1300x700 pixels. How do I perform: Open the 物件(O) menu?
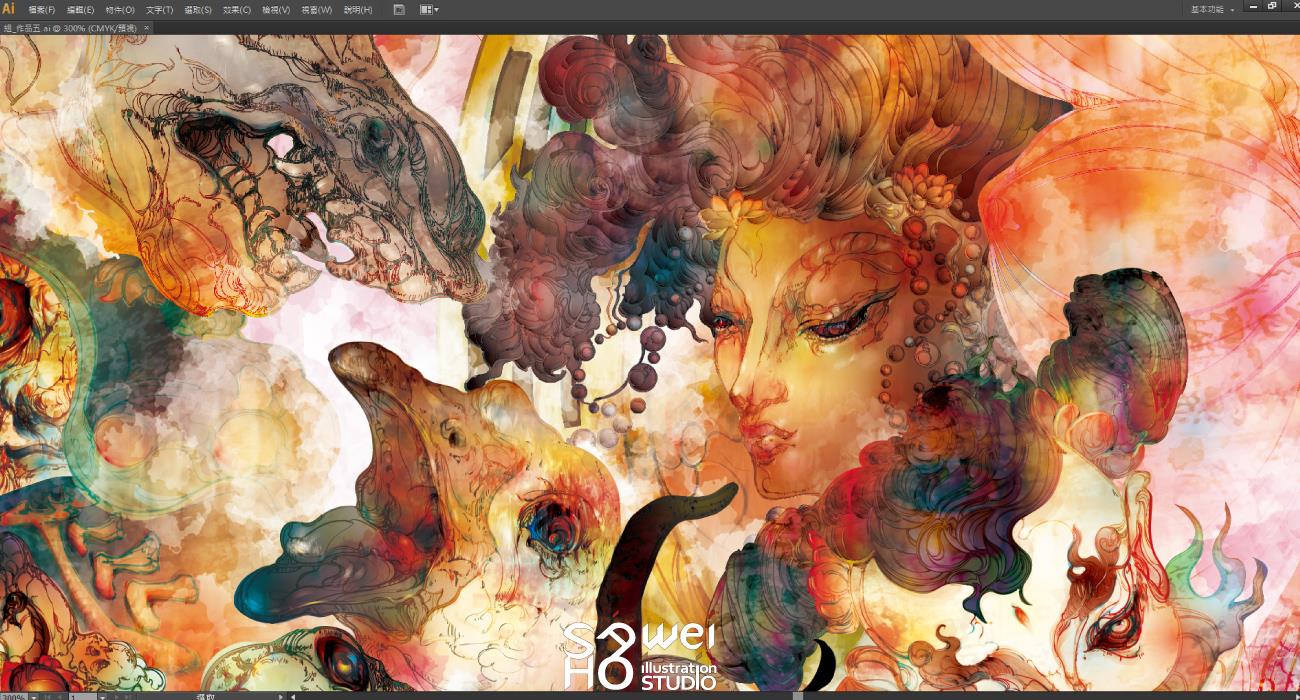[x=120, y=9]
